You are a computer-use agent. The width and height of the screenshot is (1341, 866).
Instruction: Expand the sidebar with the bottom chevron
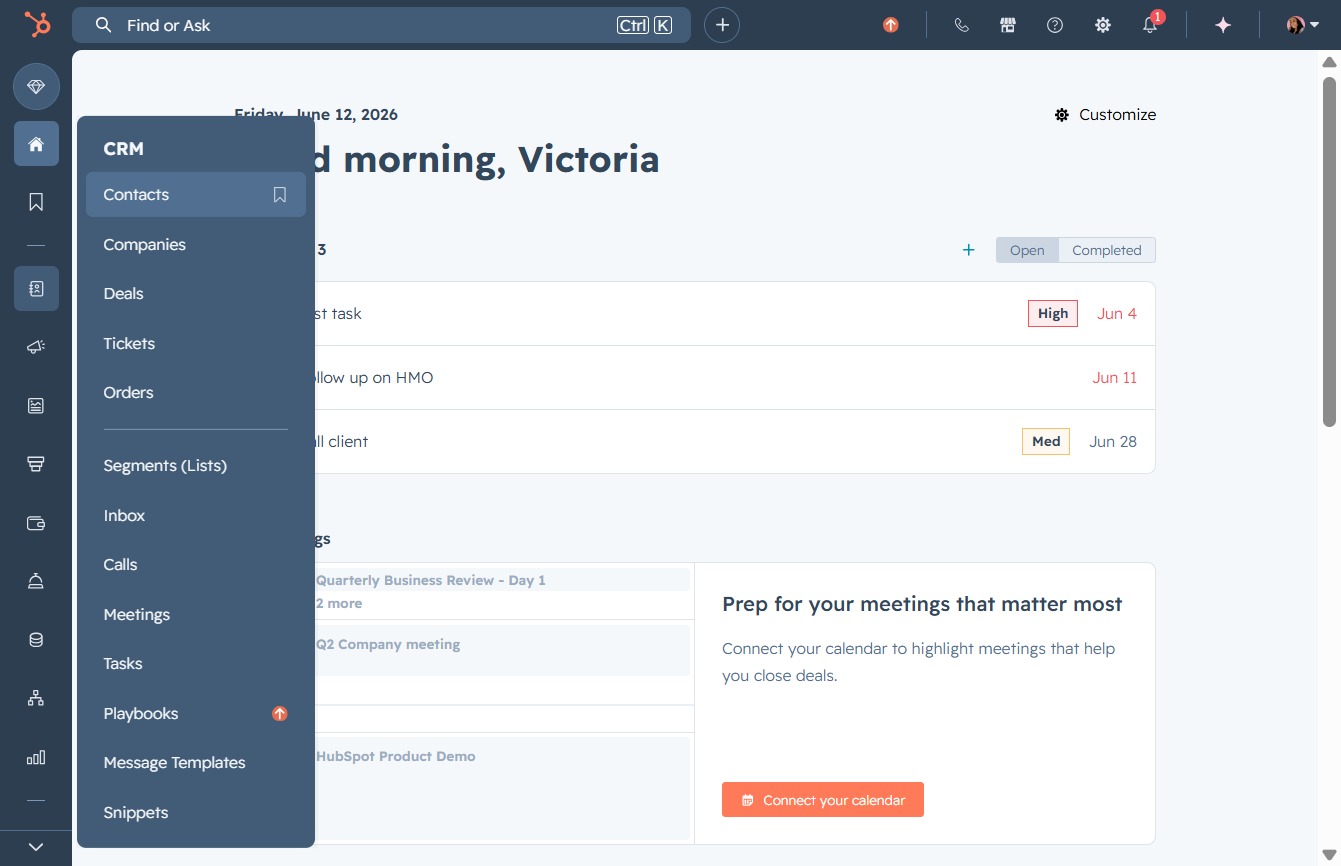pos(36,847)
